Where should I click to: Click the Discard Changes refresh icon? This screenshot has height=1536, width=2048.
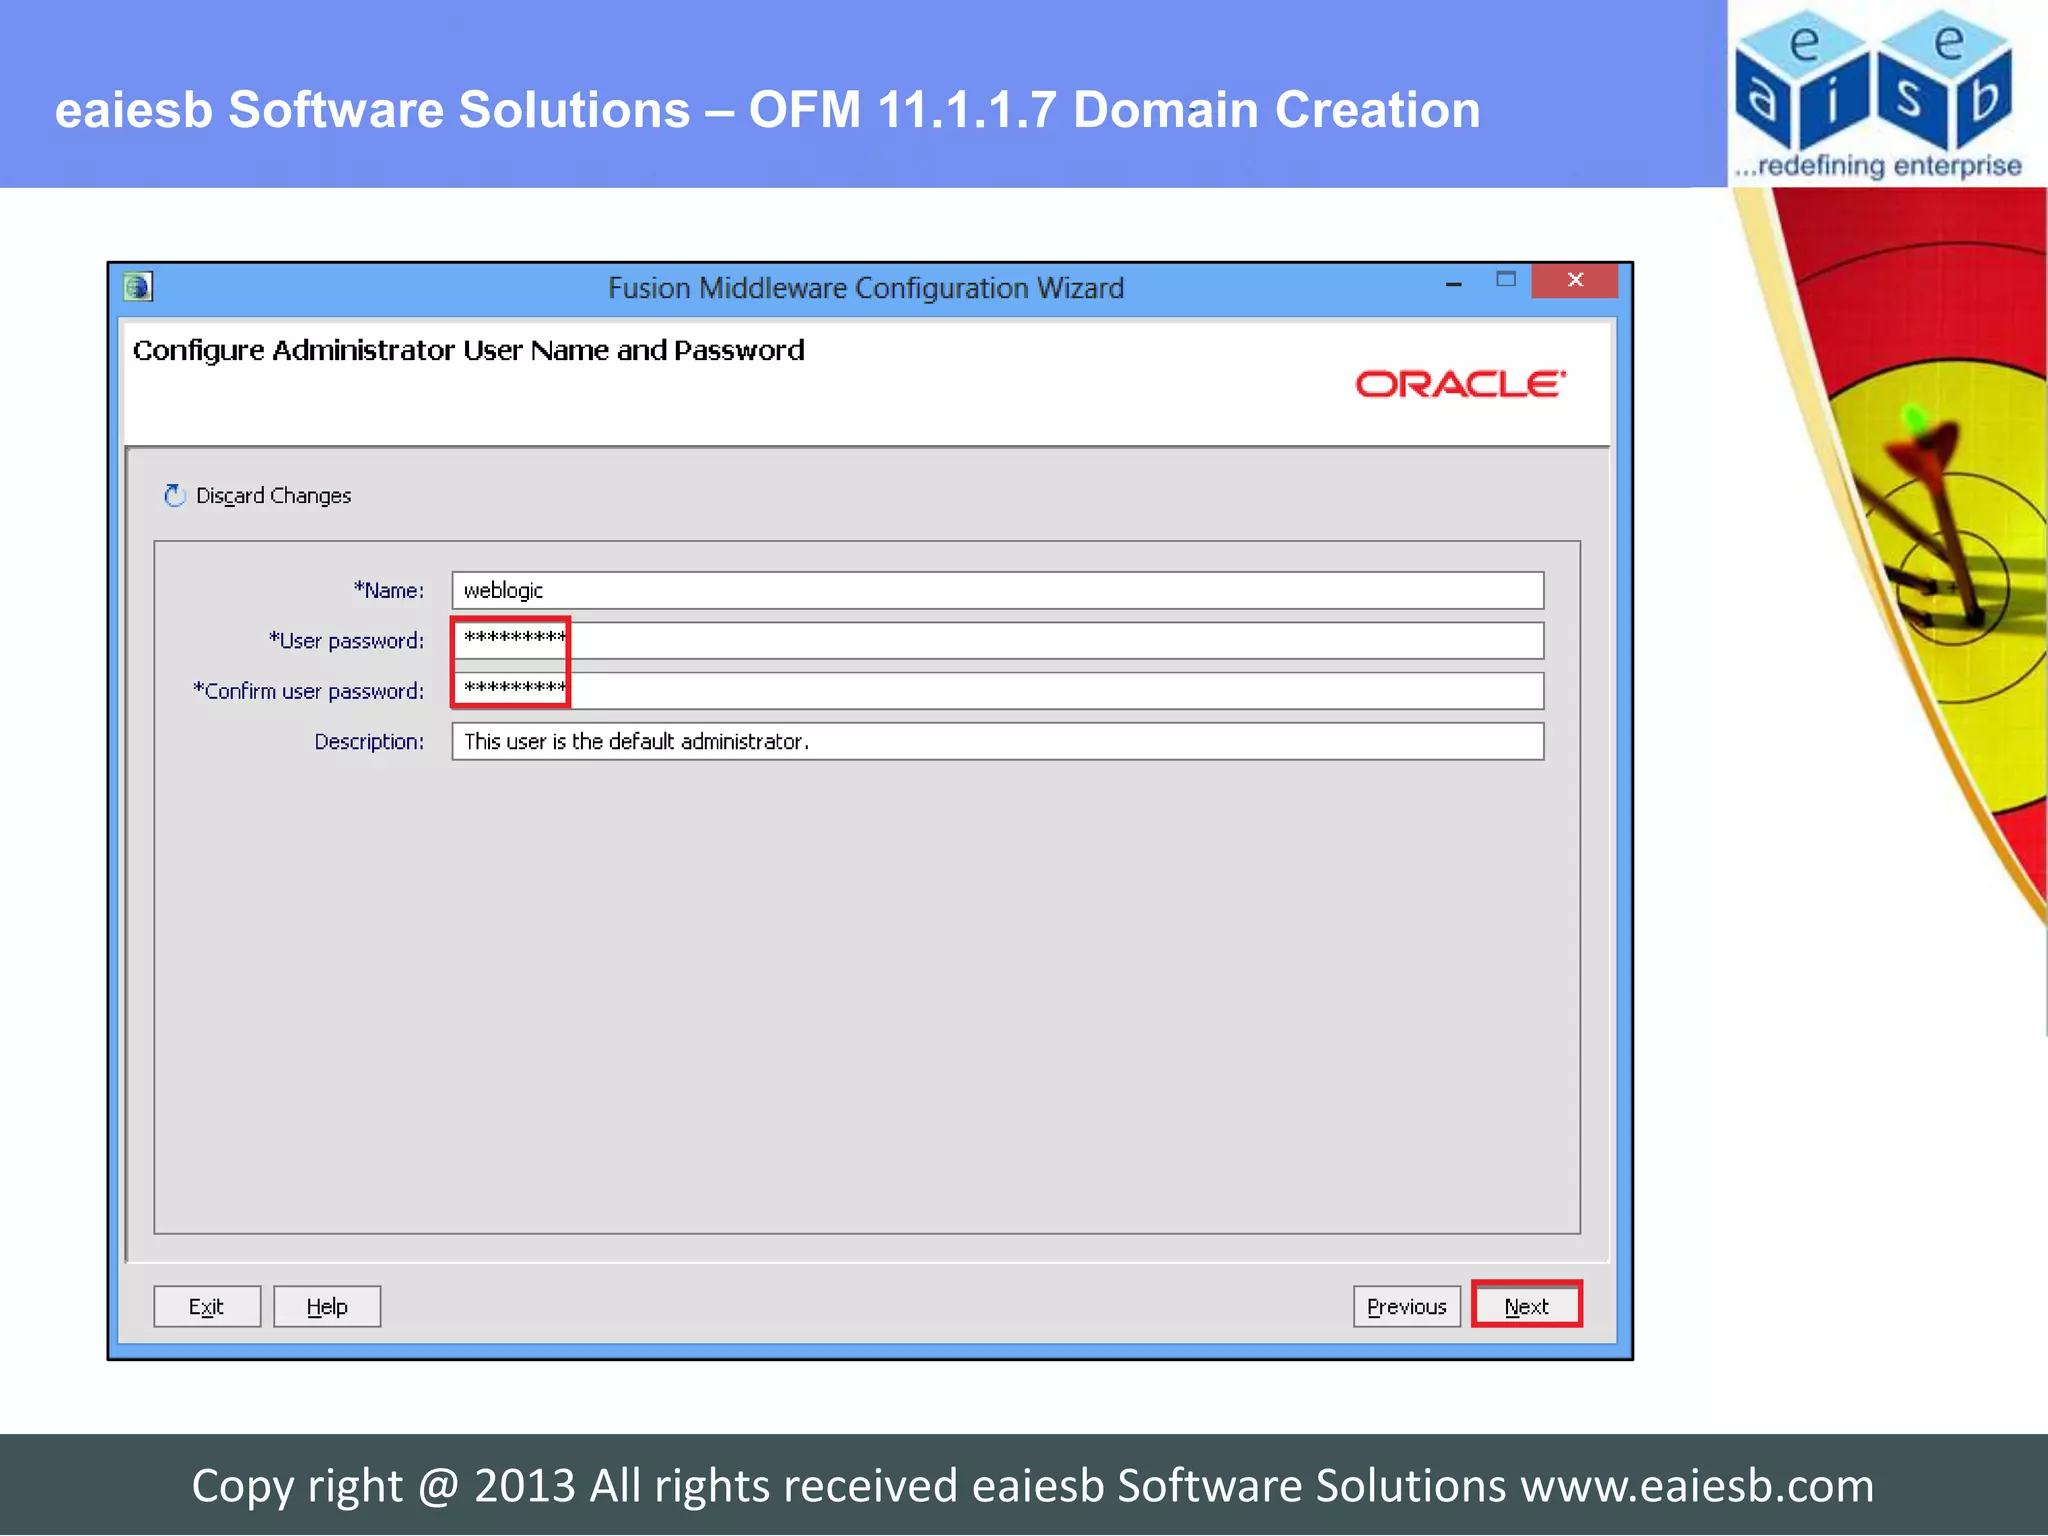tap(175, 495)
